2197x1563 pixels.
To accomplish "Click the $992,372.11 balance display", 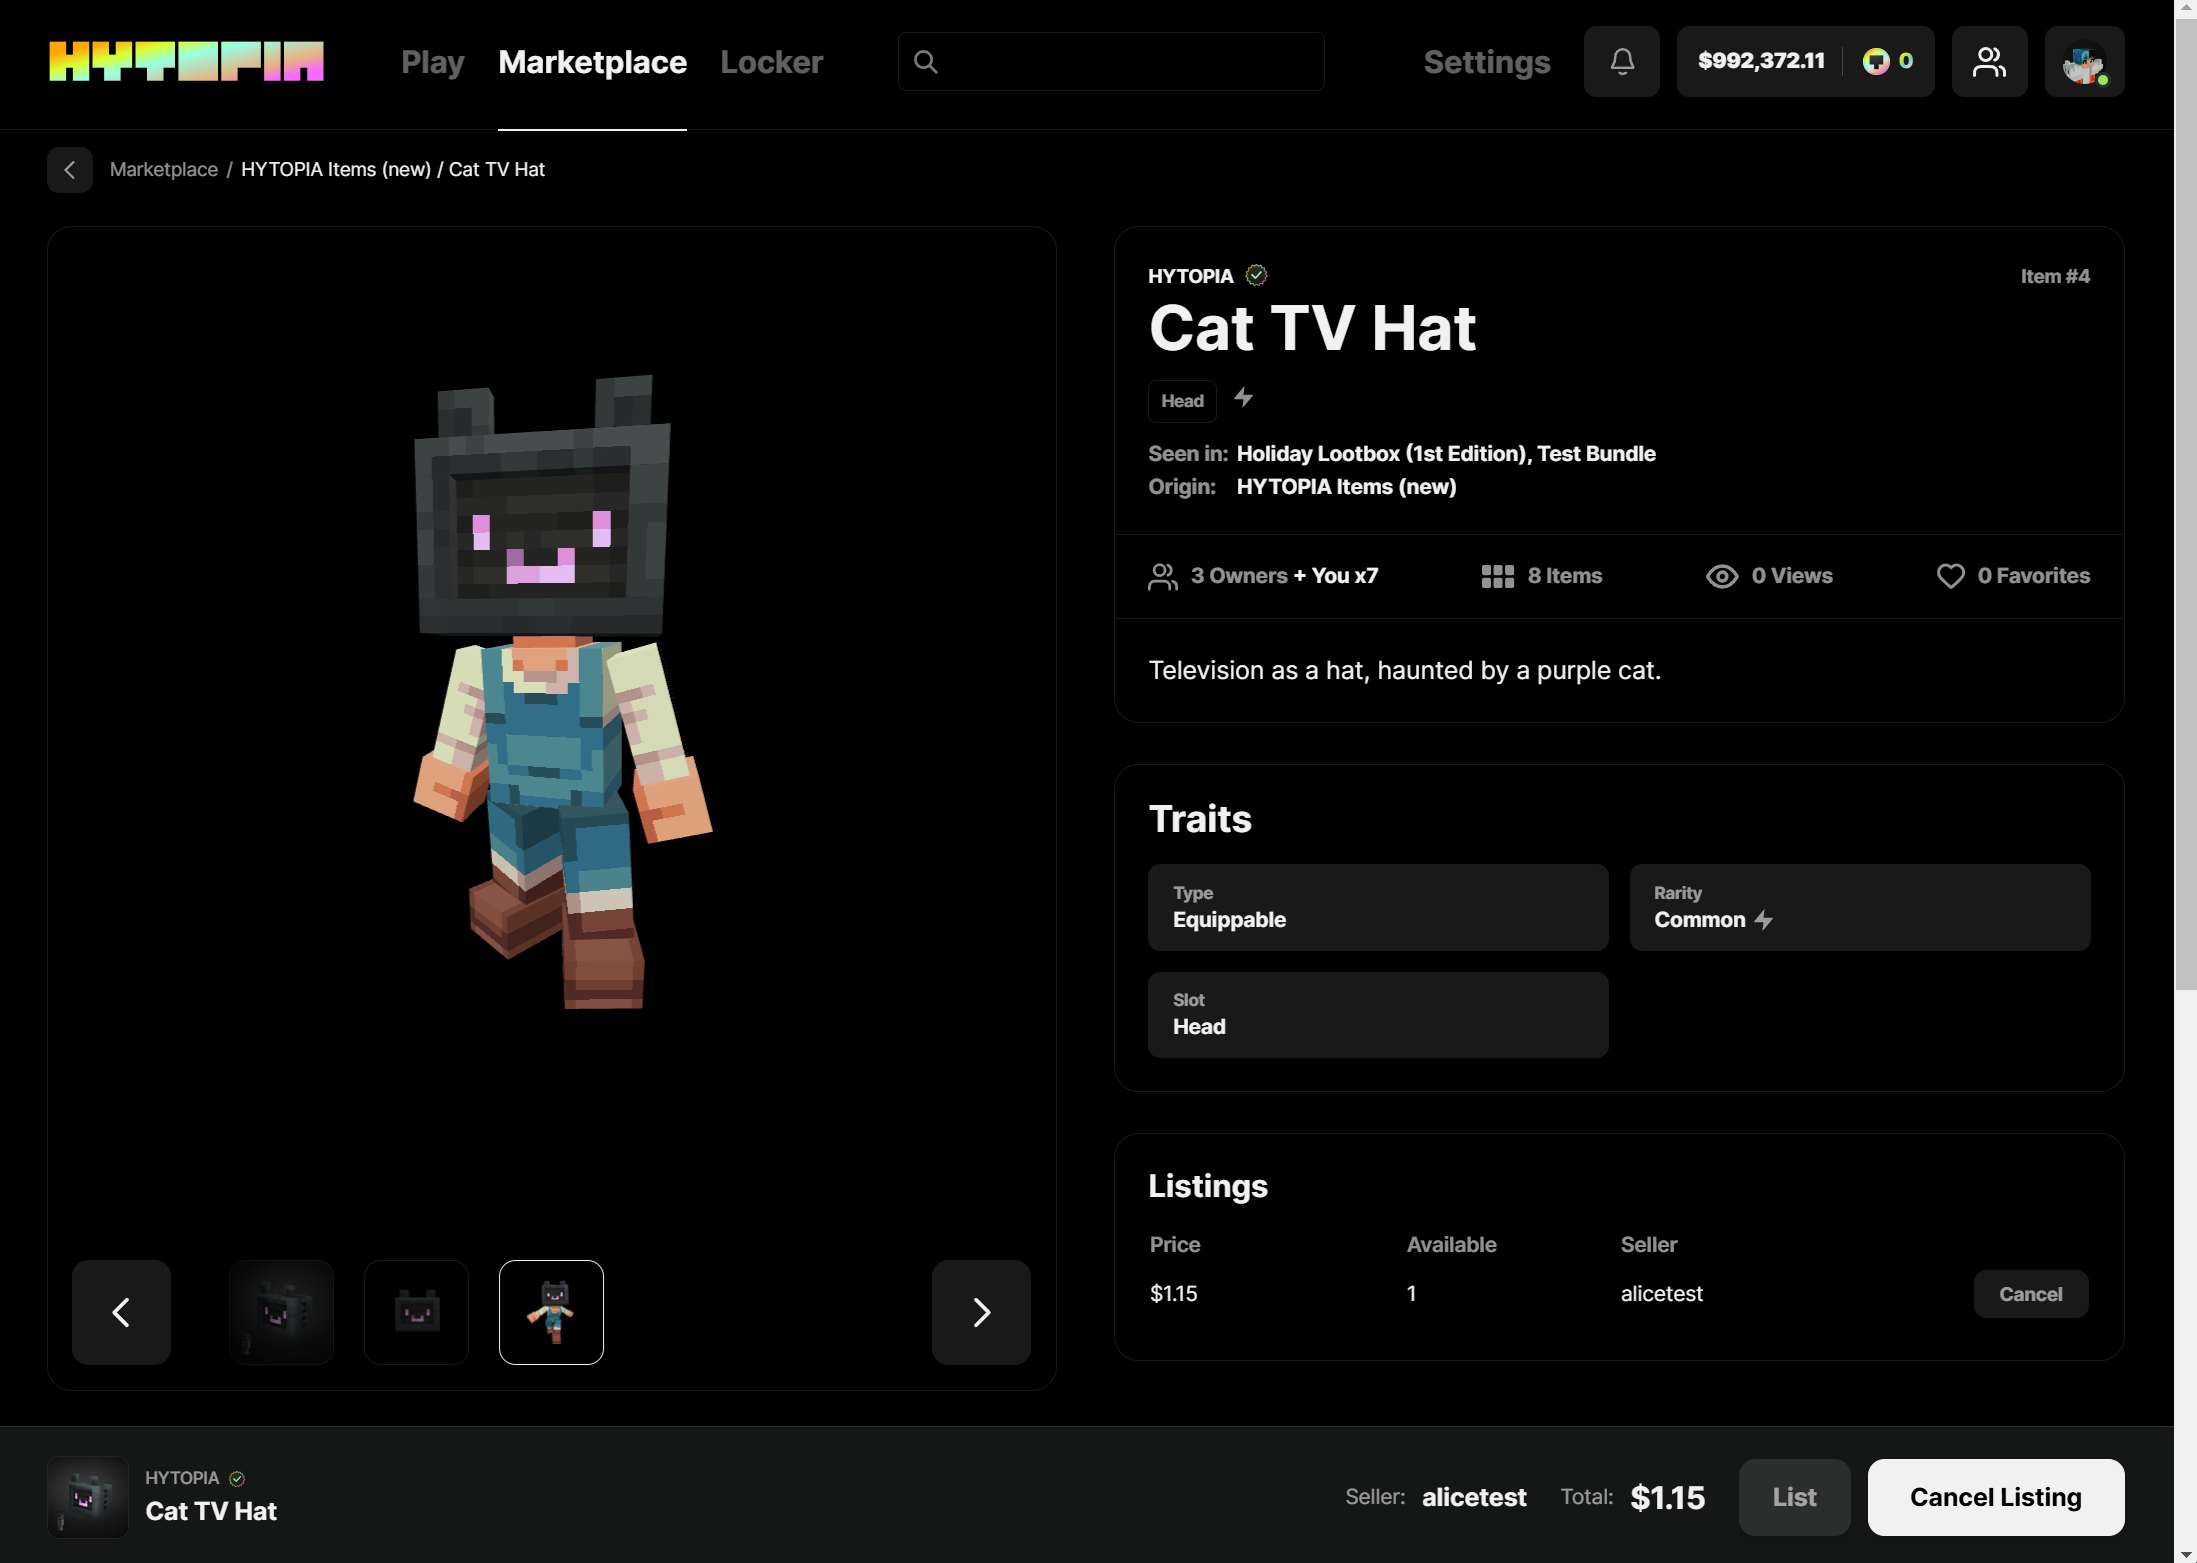I will [x=1761, y=61].
